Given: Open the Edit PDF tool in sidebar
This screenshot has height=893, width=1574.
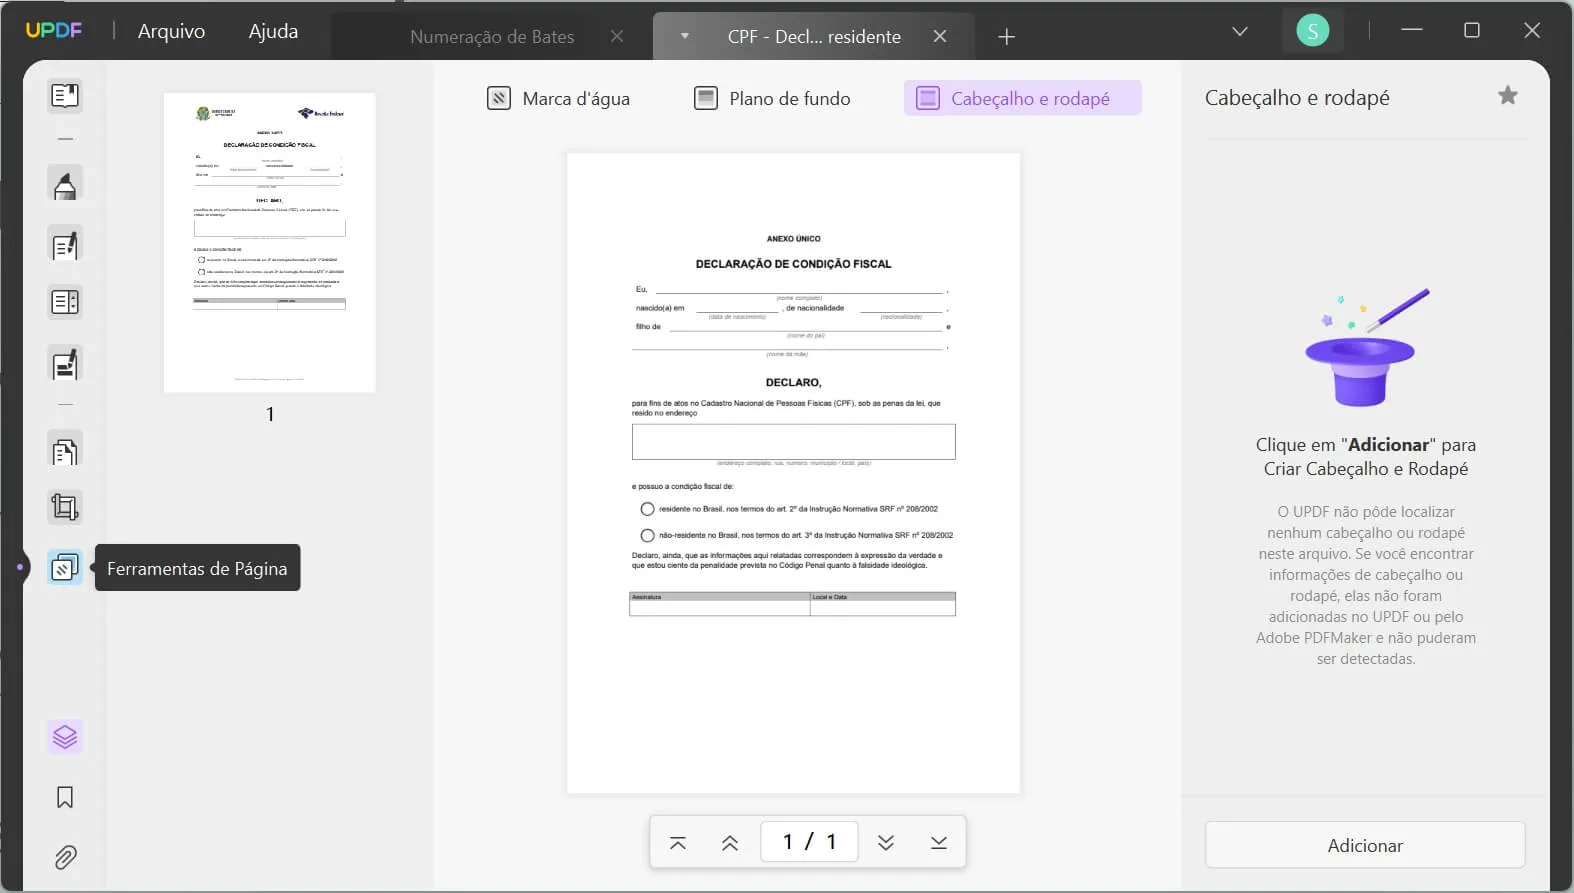Looking at the screenshot, I should click(65, 245).
